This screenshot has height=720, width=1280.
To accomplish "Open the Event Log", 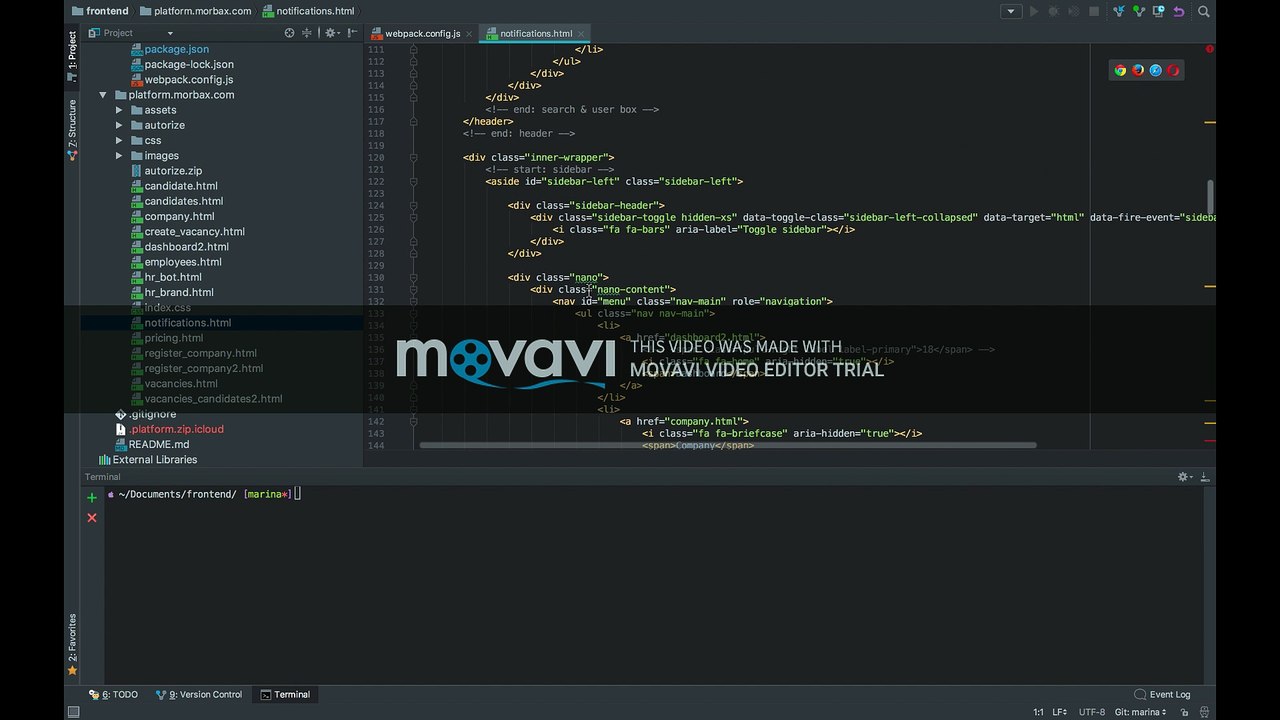I will click(1162, 694).
